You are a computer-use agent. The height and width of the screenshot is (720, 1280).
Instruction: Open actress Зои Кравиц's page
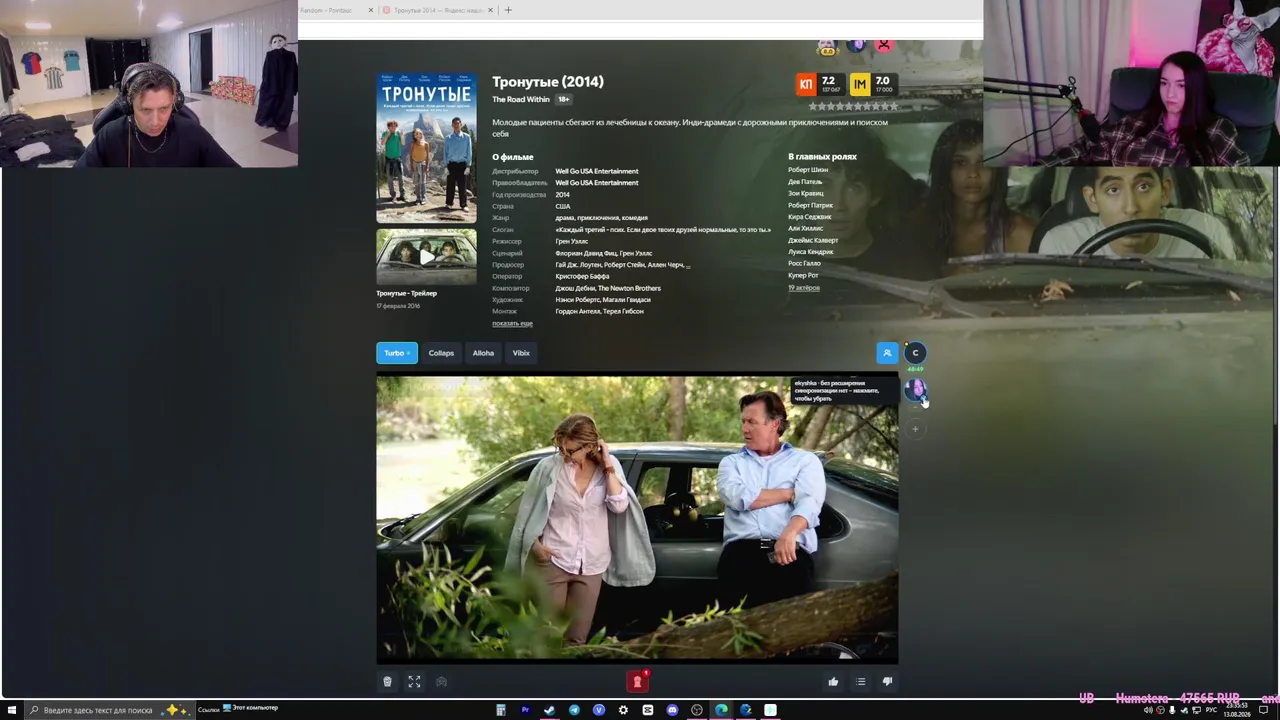806,194
